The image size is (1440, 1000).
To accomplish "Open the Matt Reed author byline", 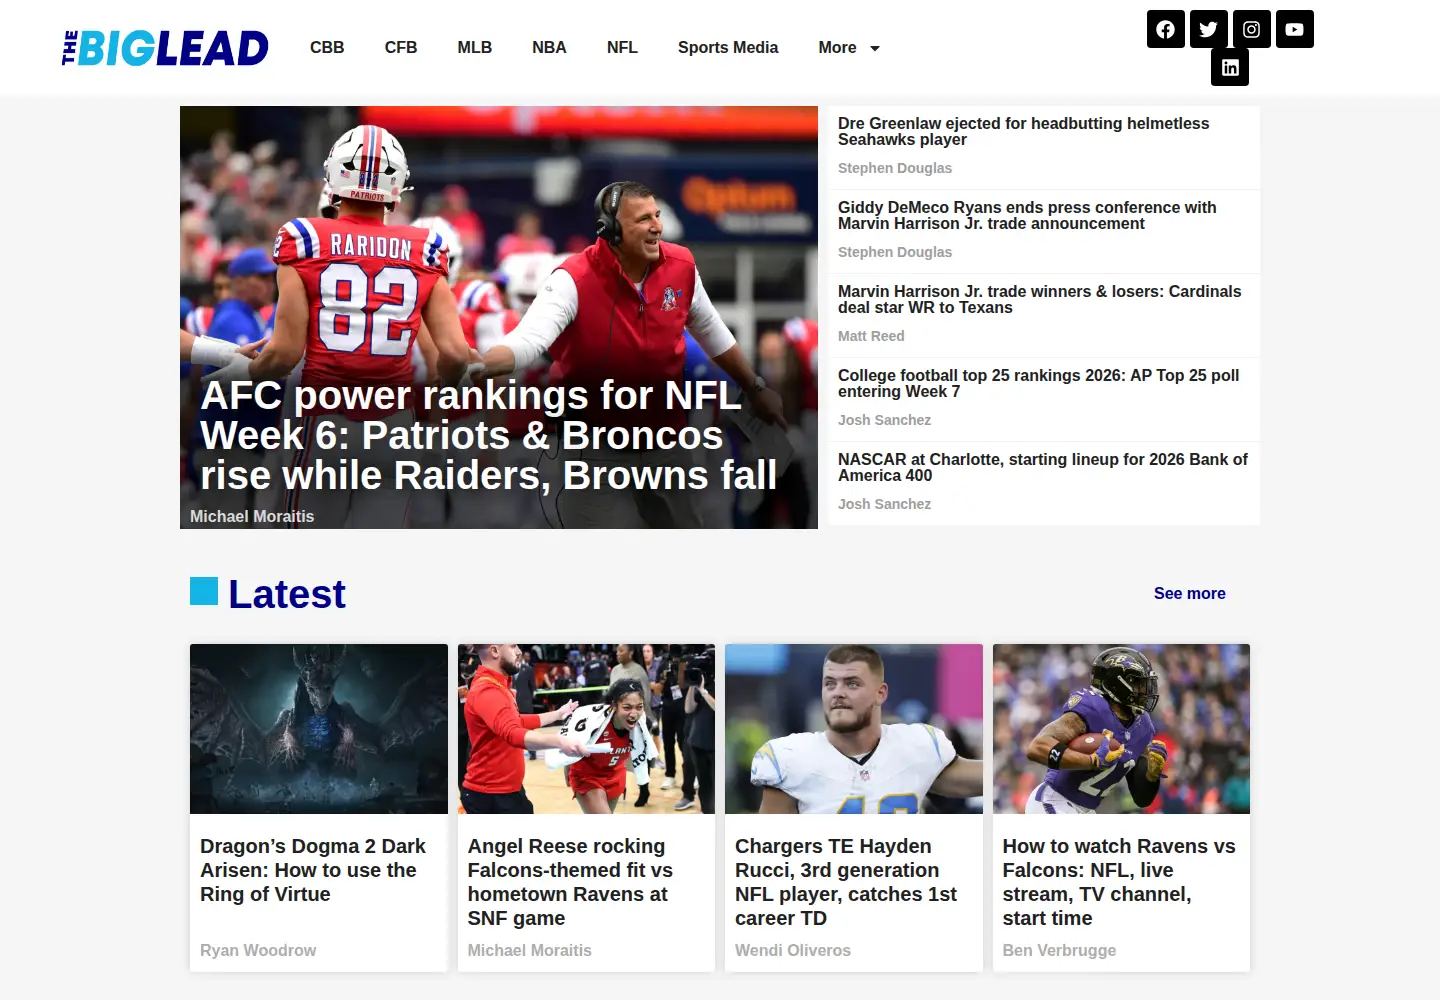I will click(871, 336).
